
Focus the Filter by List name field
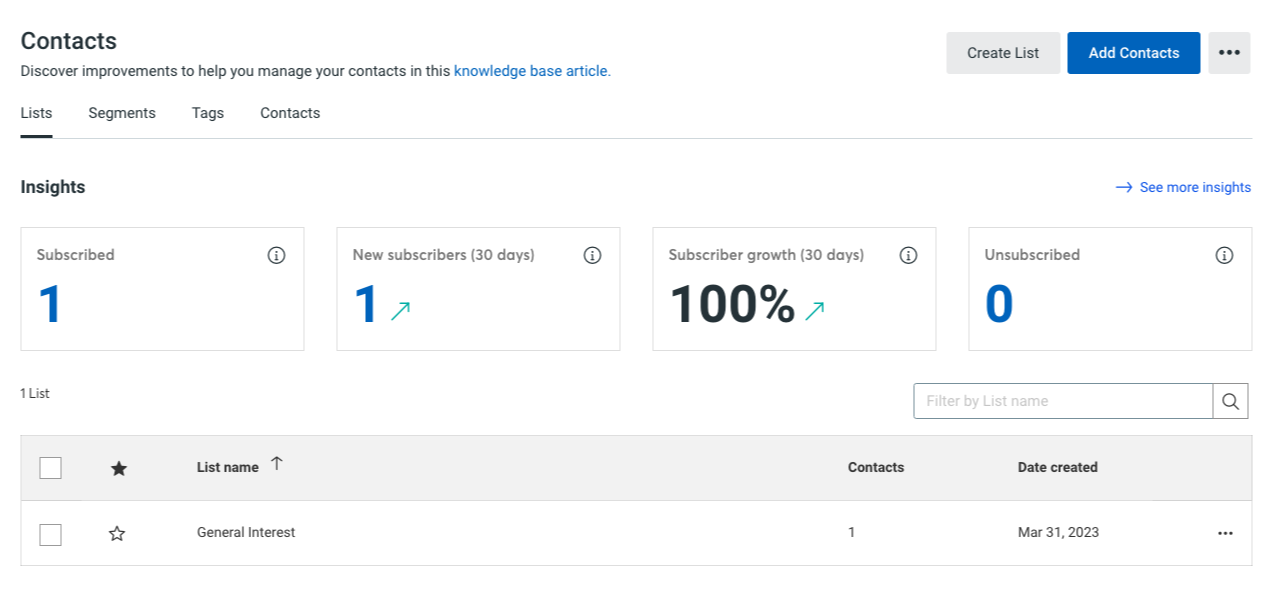[x=1062, y=401]
